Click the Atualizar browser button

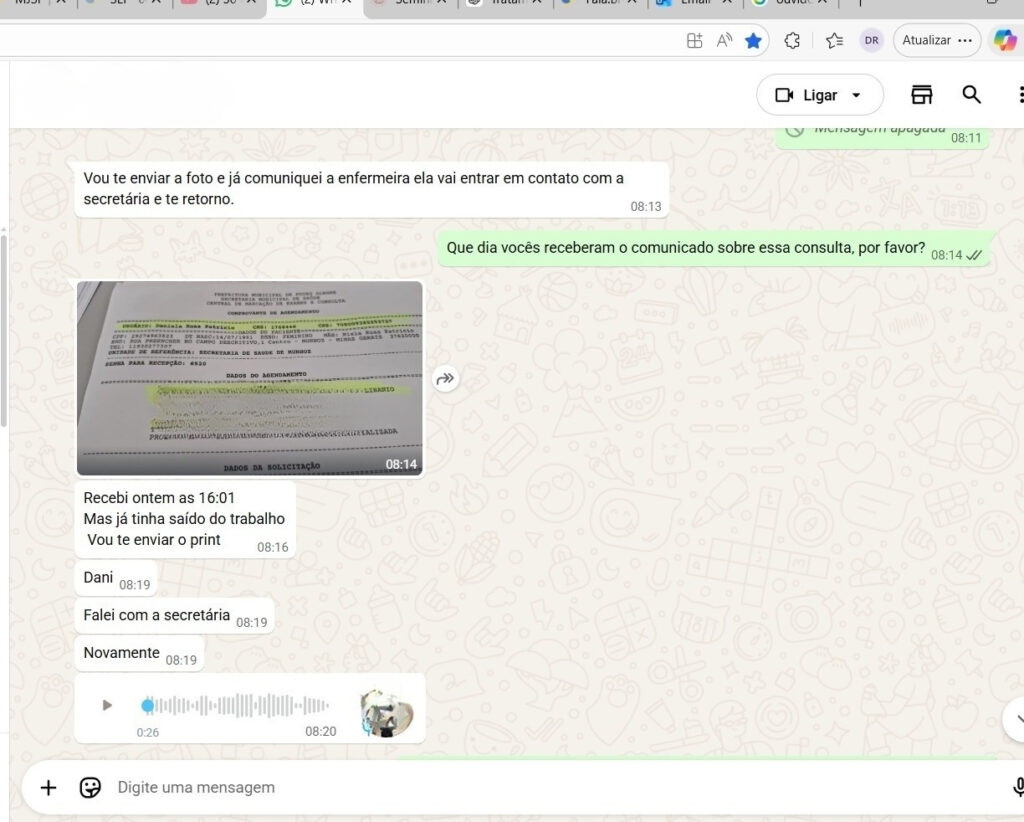[x=926, y=41]
